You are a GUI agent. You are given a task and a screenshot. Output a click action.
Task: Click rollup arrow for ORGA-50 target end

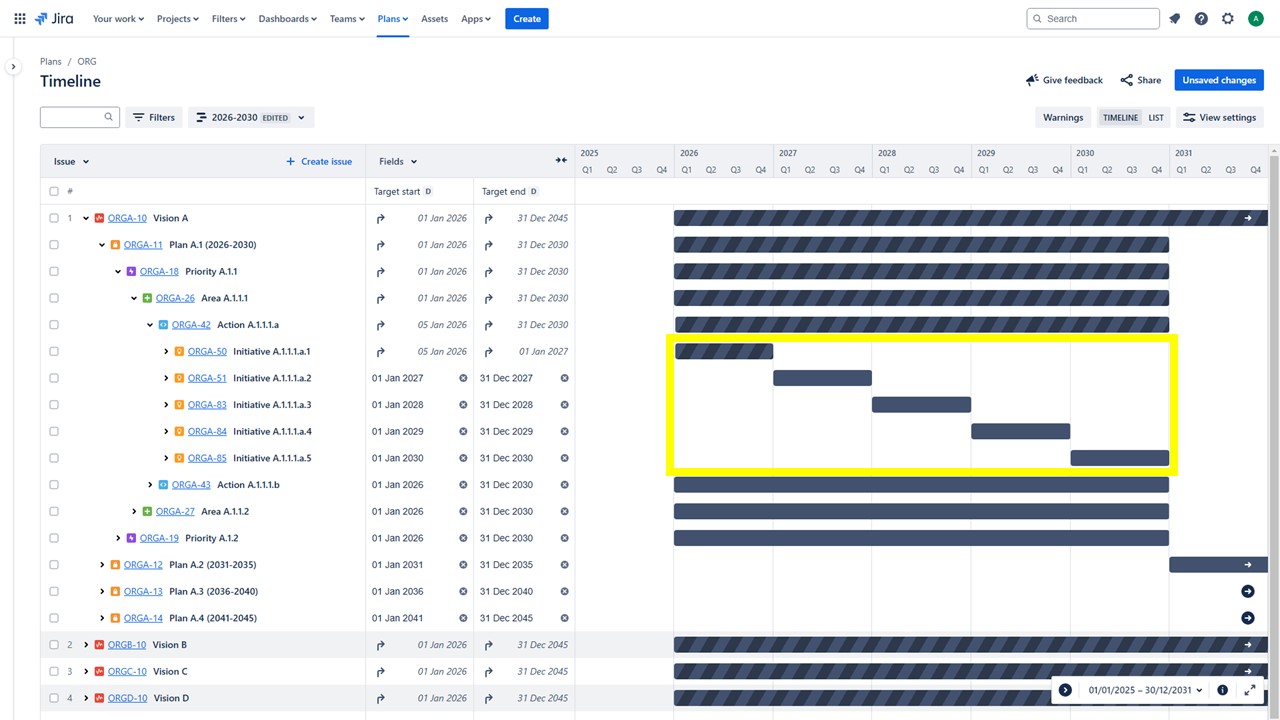(489, 352)
